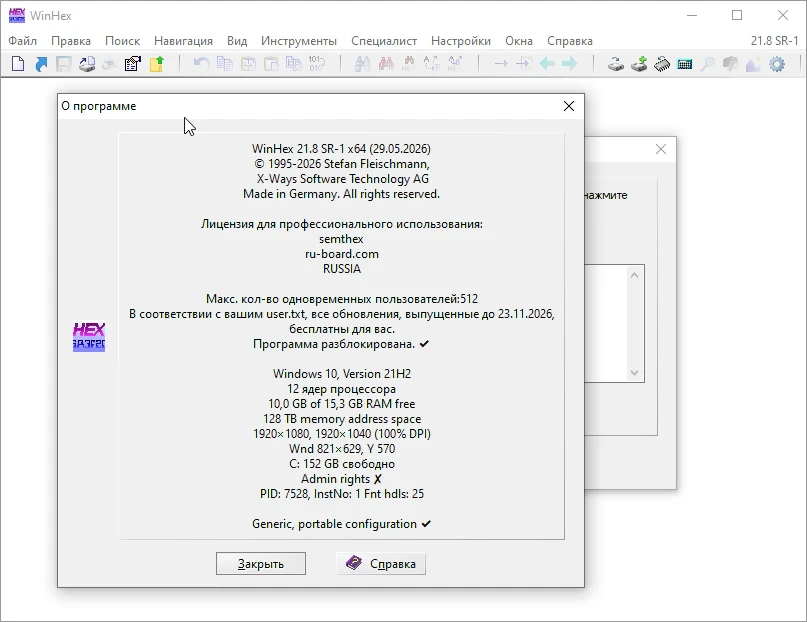Image resolution: width=807 pixels, height=622 pixels.
Task: Open the calculator icon in toolbar
Action: (685, 64)
